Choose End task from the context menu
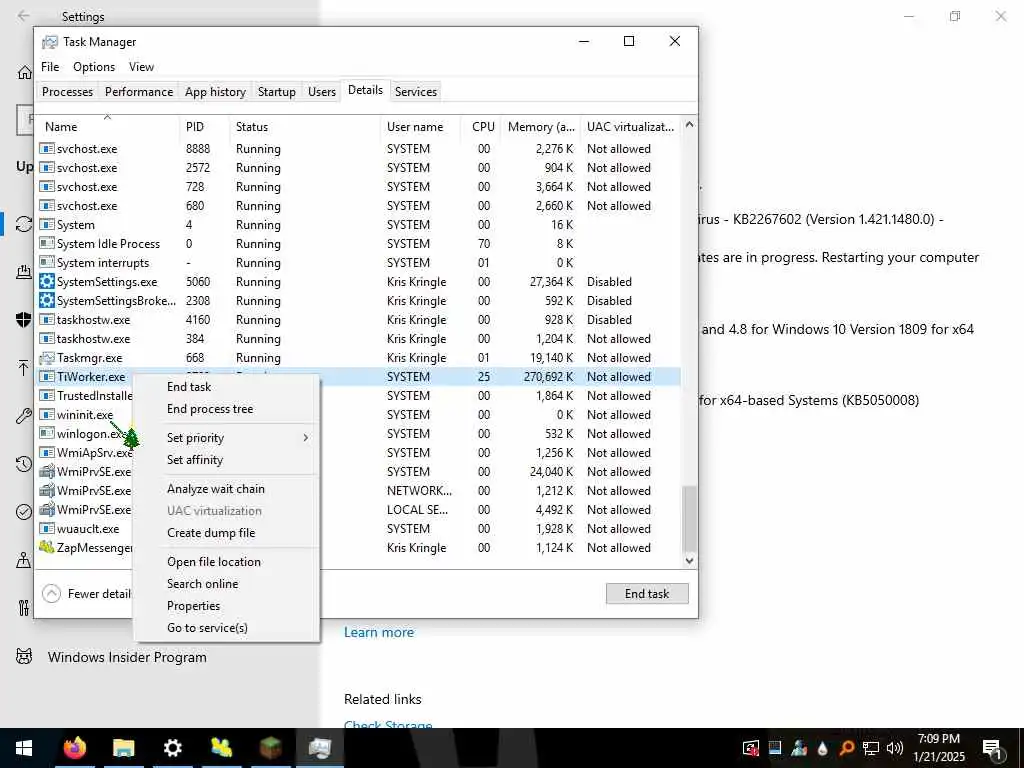1024x768 pixels. coord(189,387)
